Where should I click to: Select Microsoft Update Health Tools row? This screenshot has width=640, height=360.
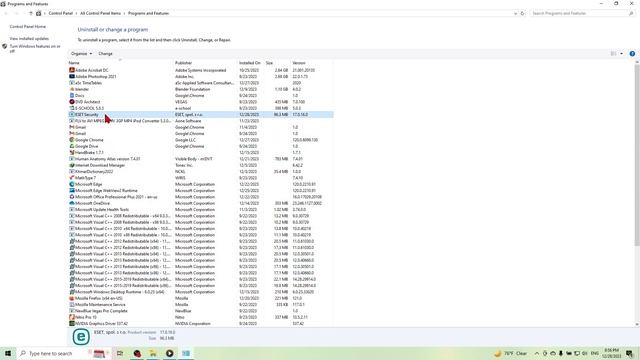(x=200, y=209)
